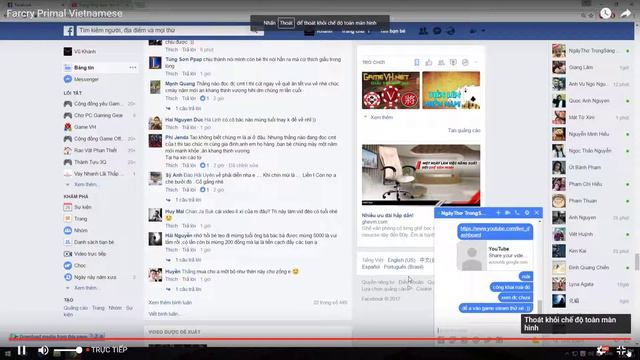Adjust the video player volume slider
640x360 pixels.
pyautogui.click(x=68, y=350)
